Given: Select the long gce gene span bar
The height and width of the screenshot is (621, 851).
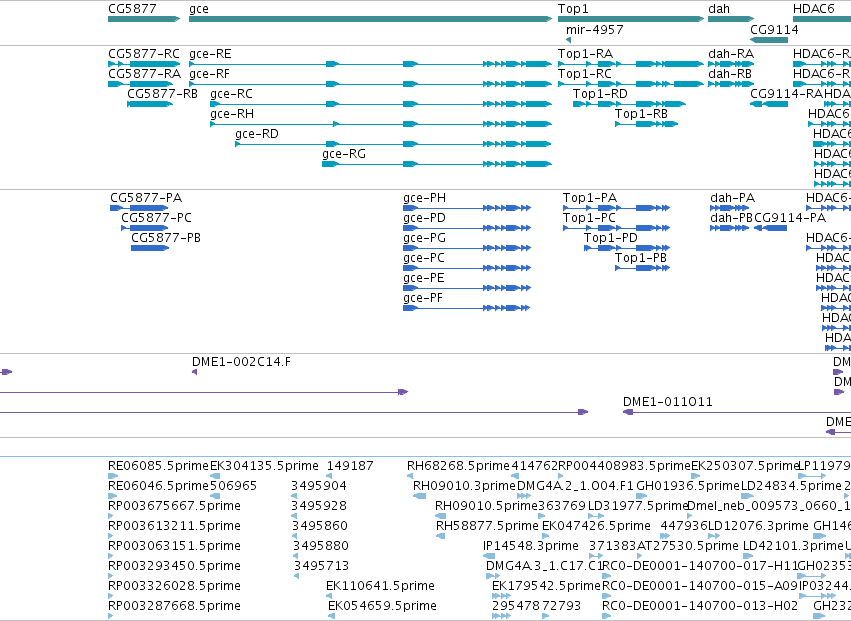Looking at the screenshot, I should click(x=371, y=19).
